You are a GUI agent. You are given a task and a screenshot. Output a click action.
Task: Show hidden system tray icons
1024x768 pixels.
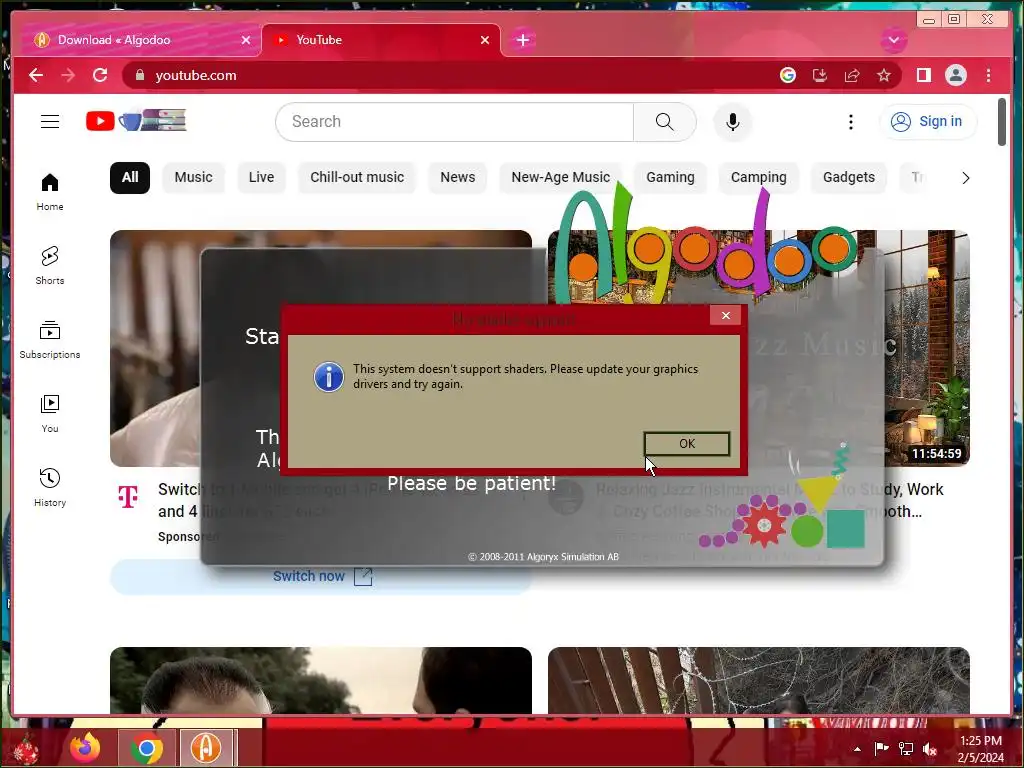point(857,749)
